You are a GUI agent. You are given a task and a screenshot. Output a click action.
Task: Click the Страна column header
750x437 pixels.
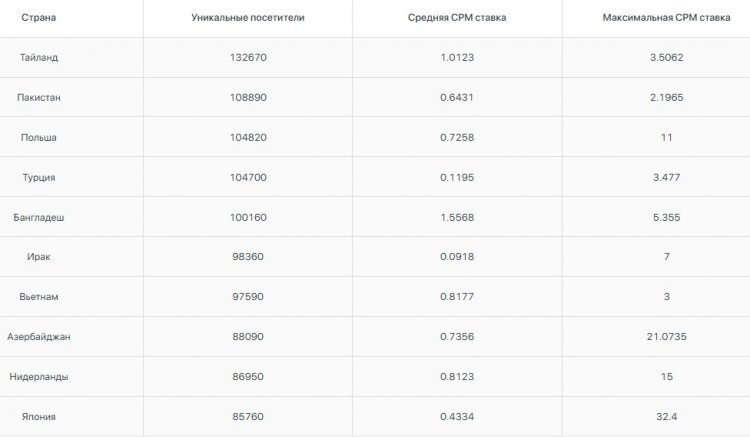click(x=38, y=18)
